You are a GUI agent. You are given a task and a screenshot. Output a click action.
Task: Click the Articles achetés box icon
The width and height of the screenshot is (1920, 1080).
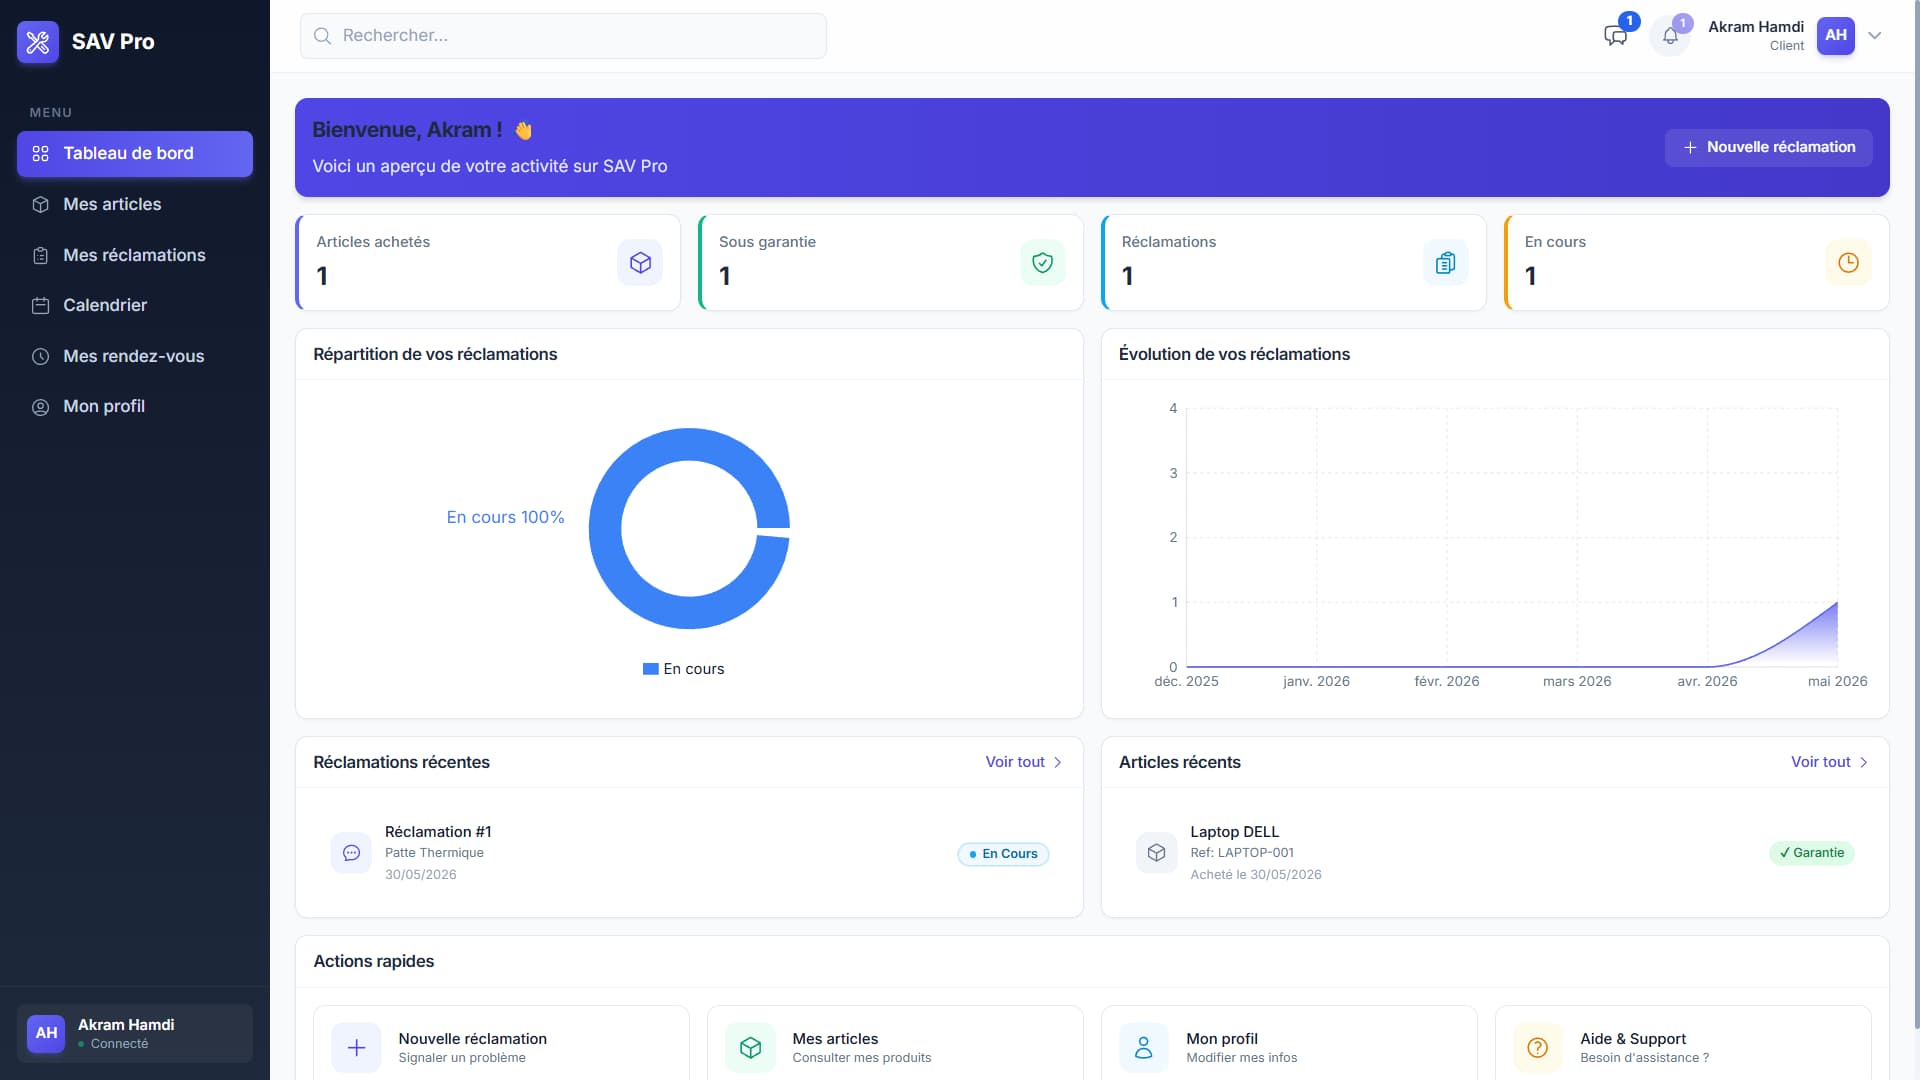[x=640, y=263]
